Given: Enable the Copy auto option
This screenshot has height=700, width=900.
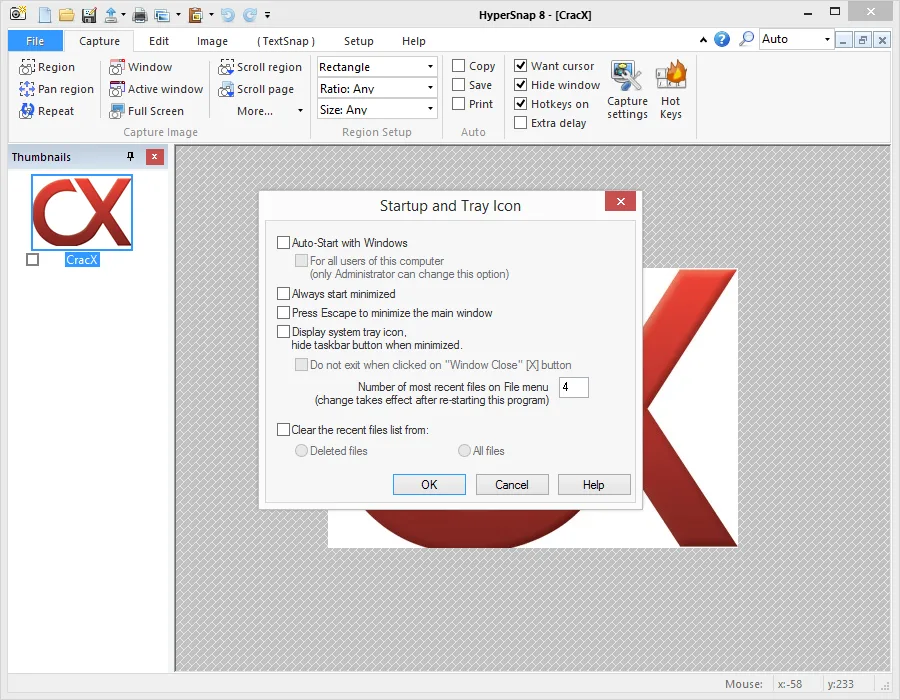Looking at the screenshot, I should 458,66.
